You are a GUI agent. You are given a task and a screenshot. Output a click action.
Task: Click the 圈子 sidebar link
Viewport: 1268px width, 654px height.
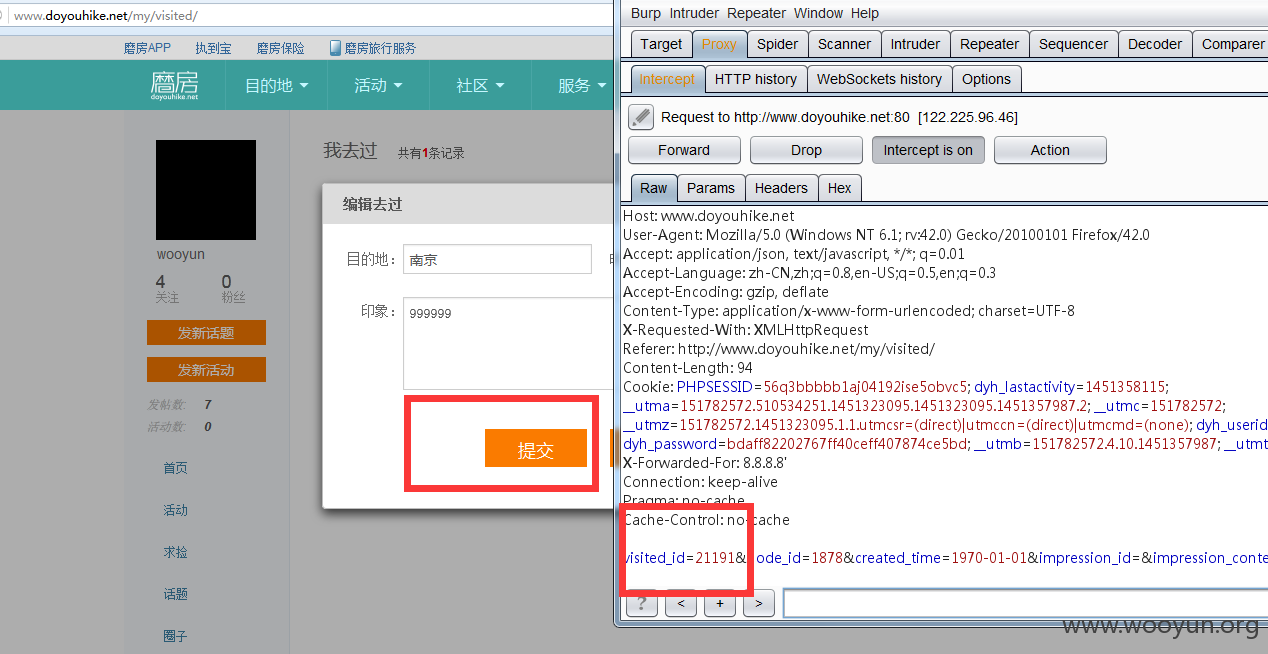176,636
